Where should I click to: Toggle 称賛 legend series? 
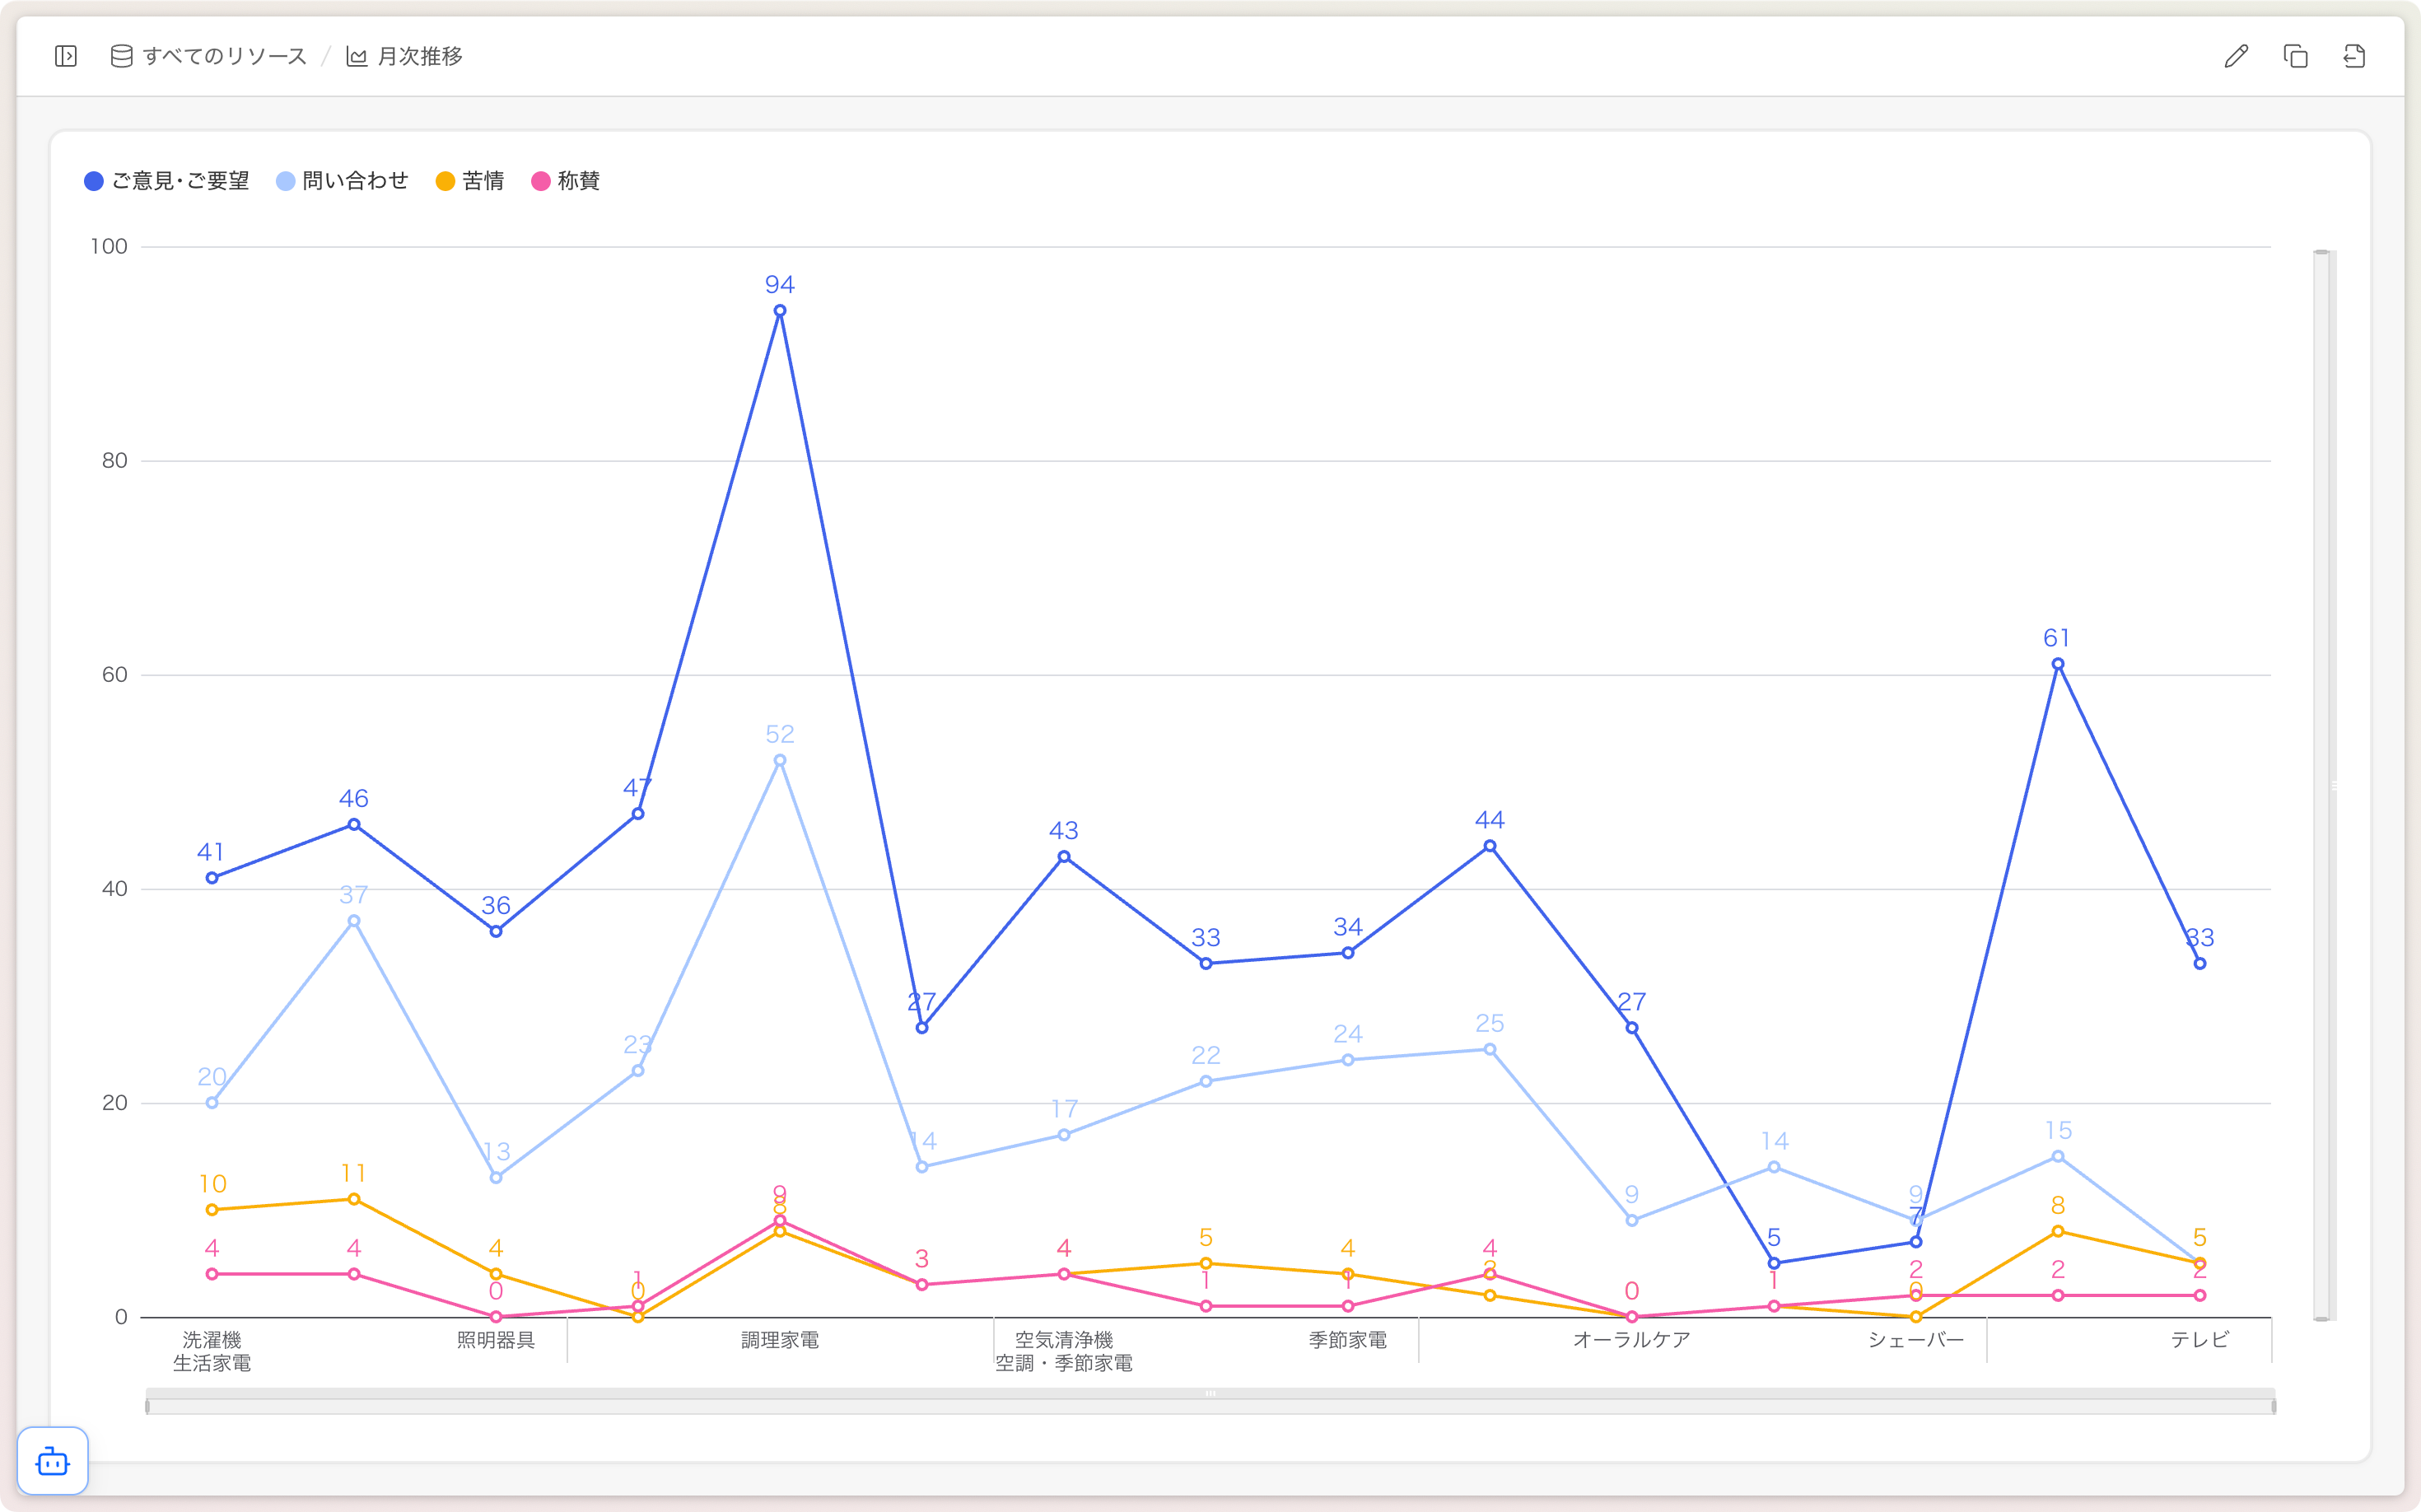click(566, 181)
